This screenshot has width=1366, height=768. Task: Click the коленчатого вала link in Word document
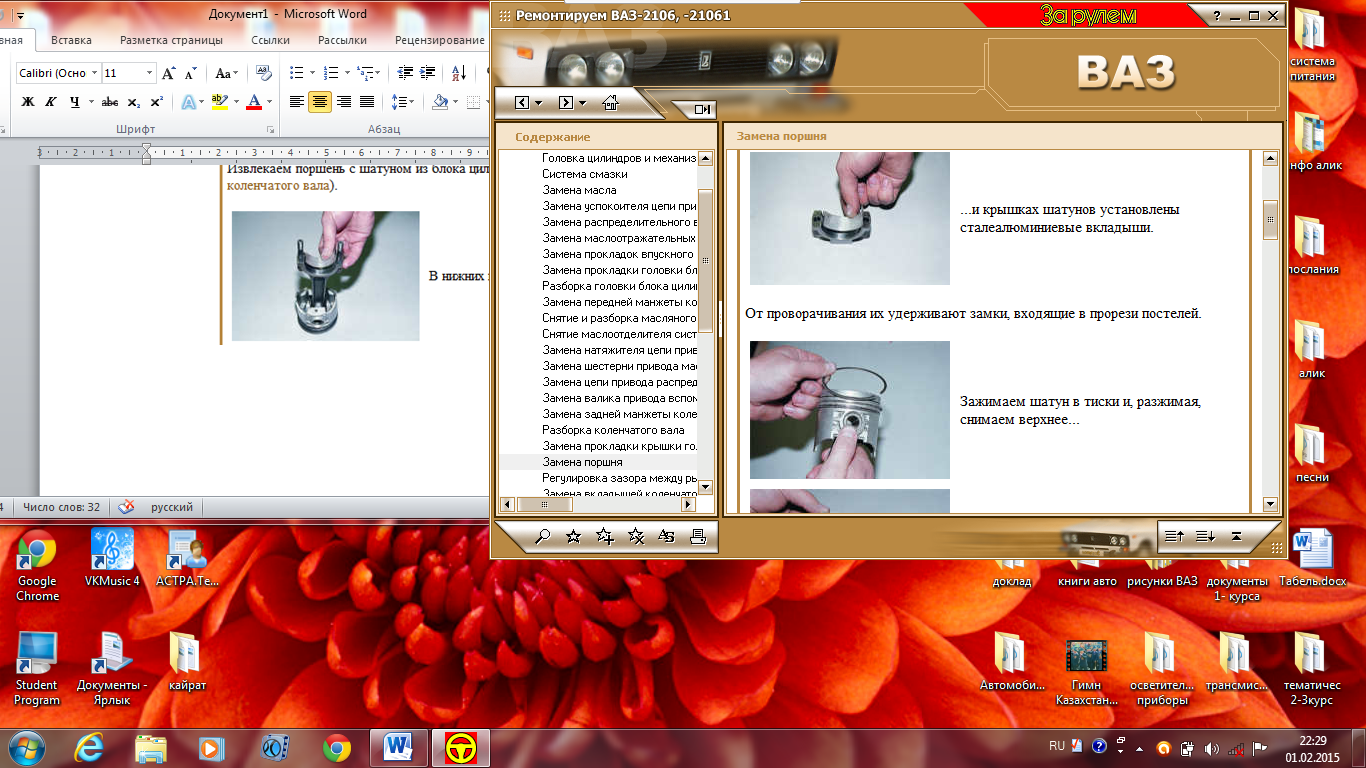click(279, 185)
